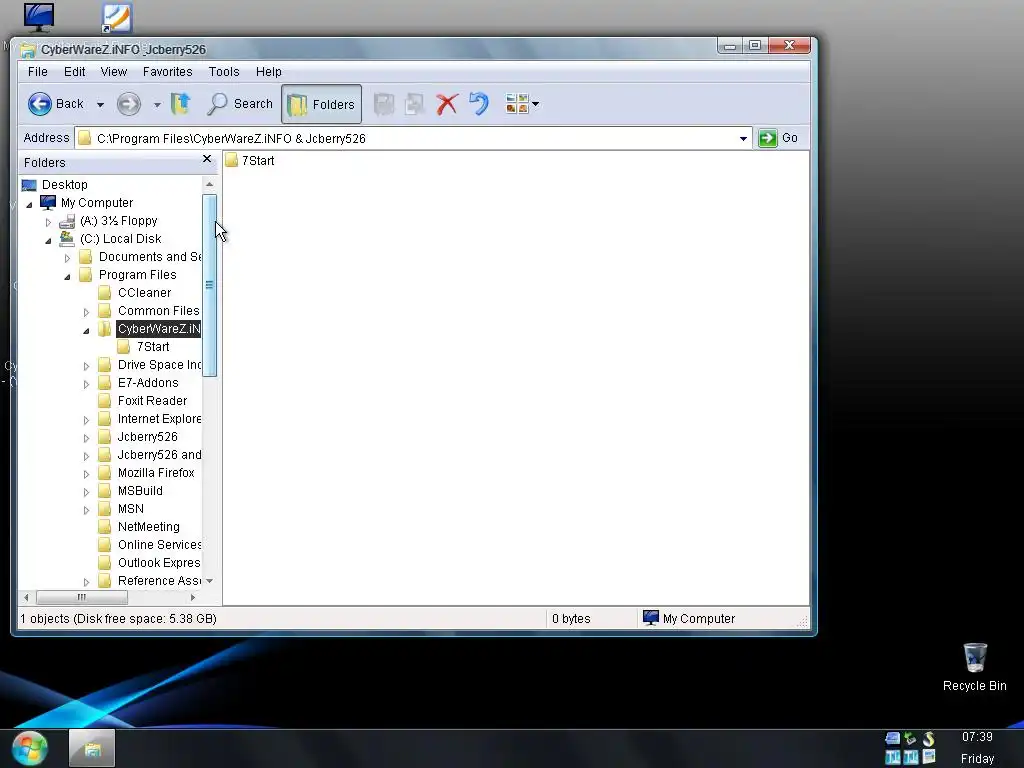Viewport: 1024px width, 768px height.
Task: Select the Outlook Express folder
Action: (159, 563)
